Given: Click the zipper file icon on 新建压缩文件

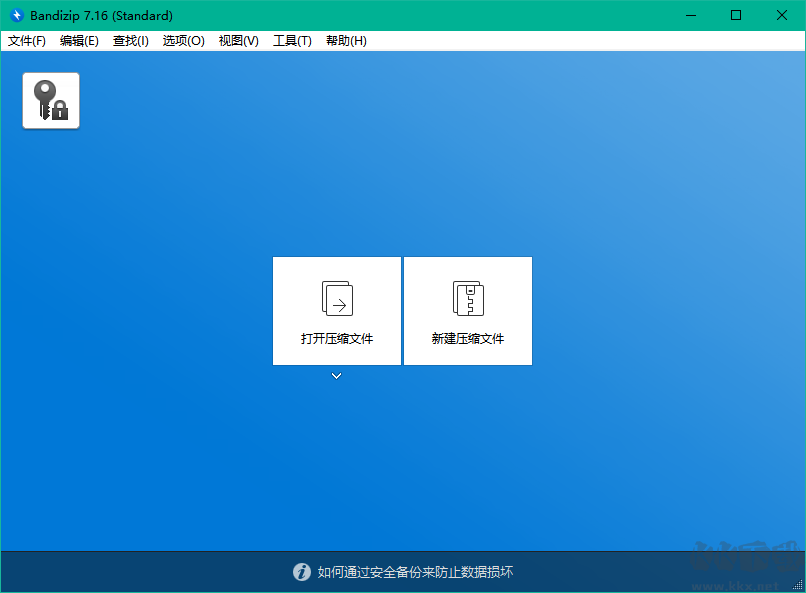Looking at the screenshot, I should 467,297.
